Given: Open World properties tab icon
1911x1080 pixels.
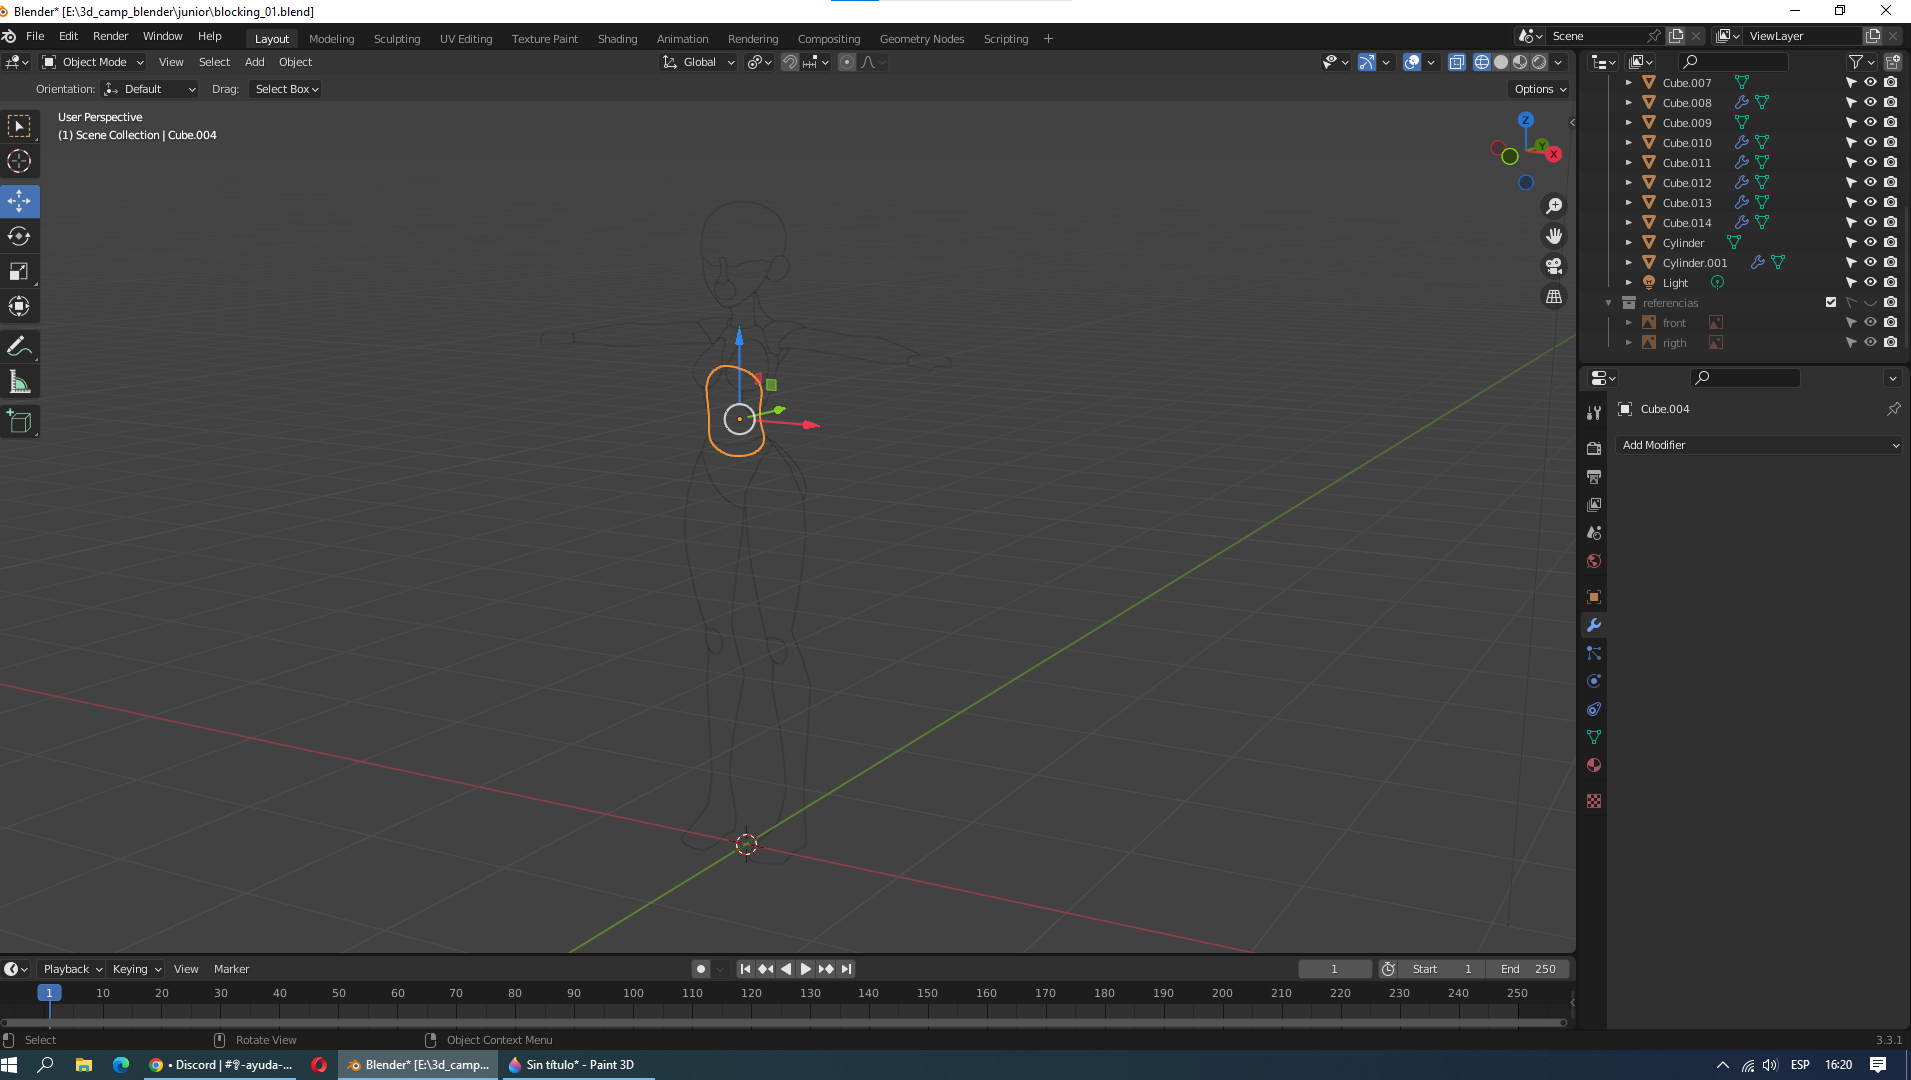Looking at the screenshot, I should (1594, 561).
